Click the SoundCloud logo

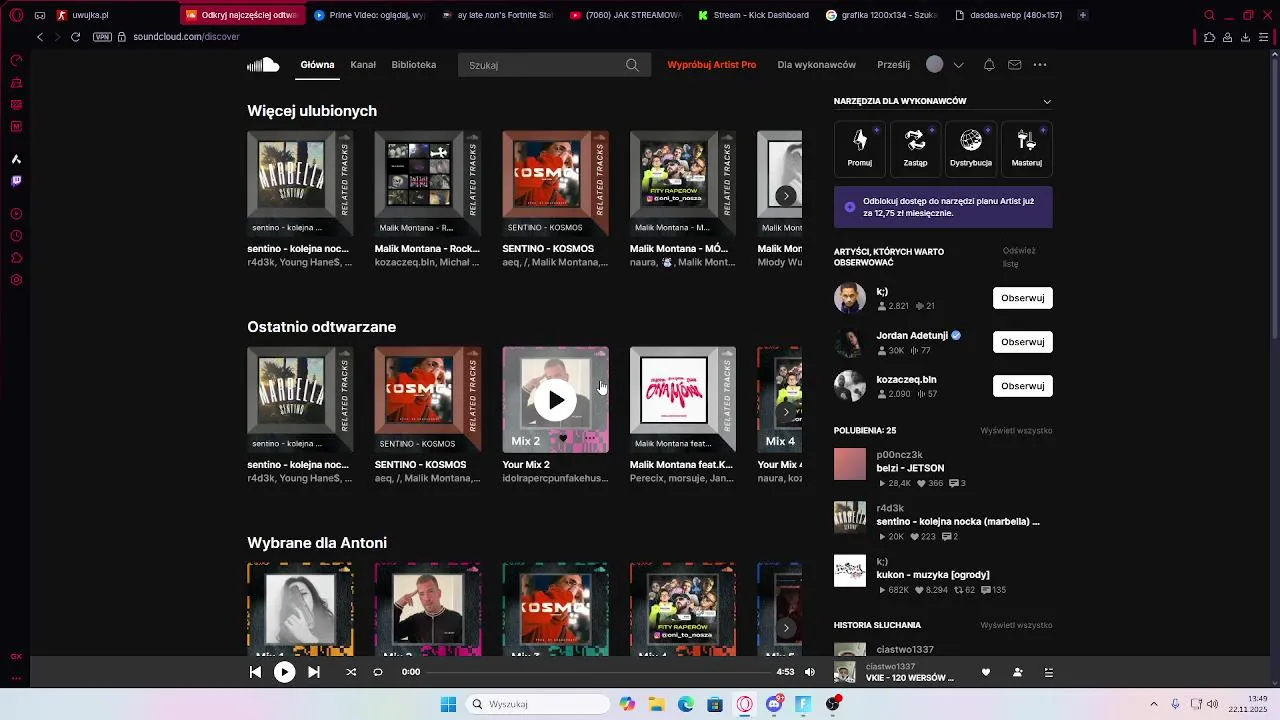[263, 65]
